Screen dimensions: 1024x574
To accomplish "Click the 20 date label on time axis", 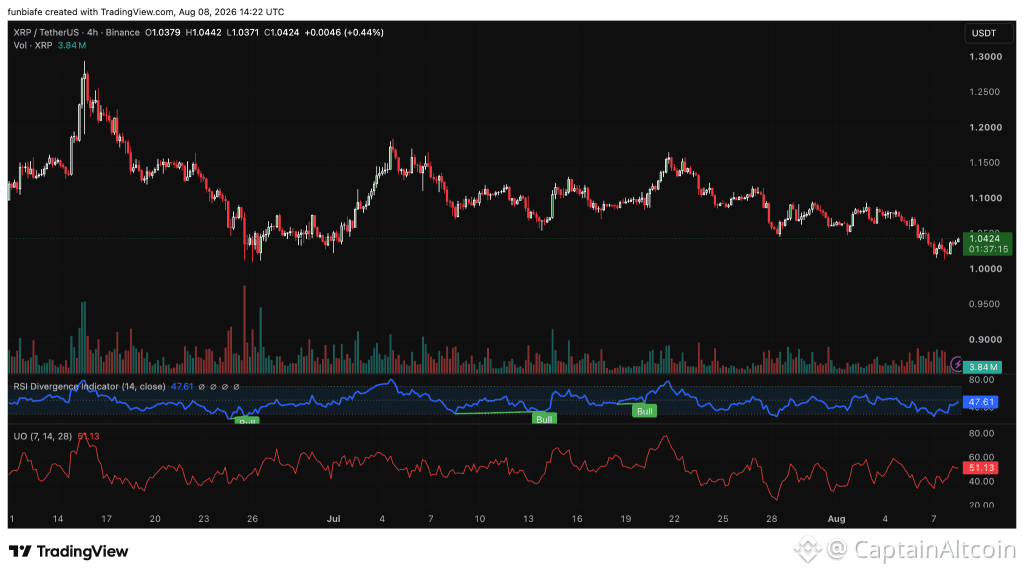I will pyautogui.click(x=155, y=519).
